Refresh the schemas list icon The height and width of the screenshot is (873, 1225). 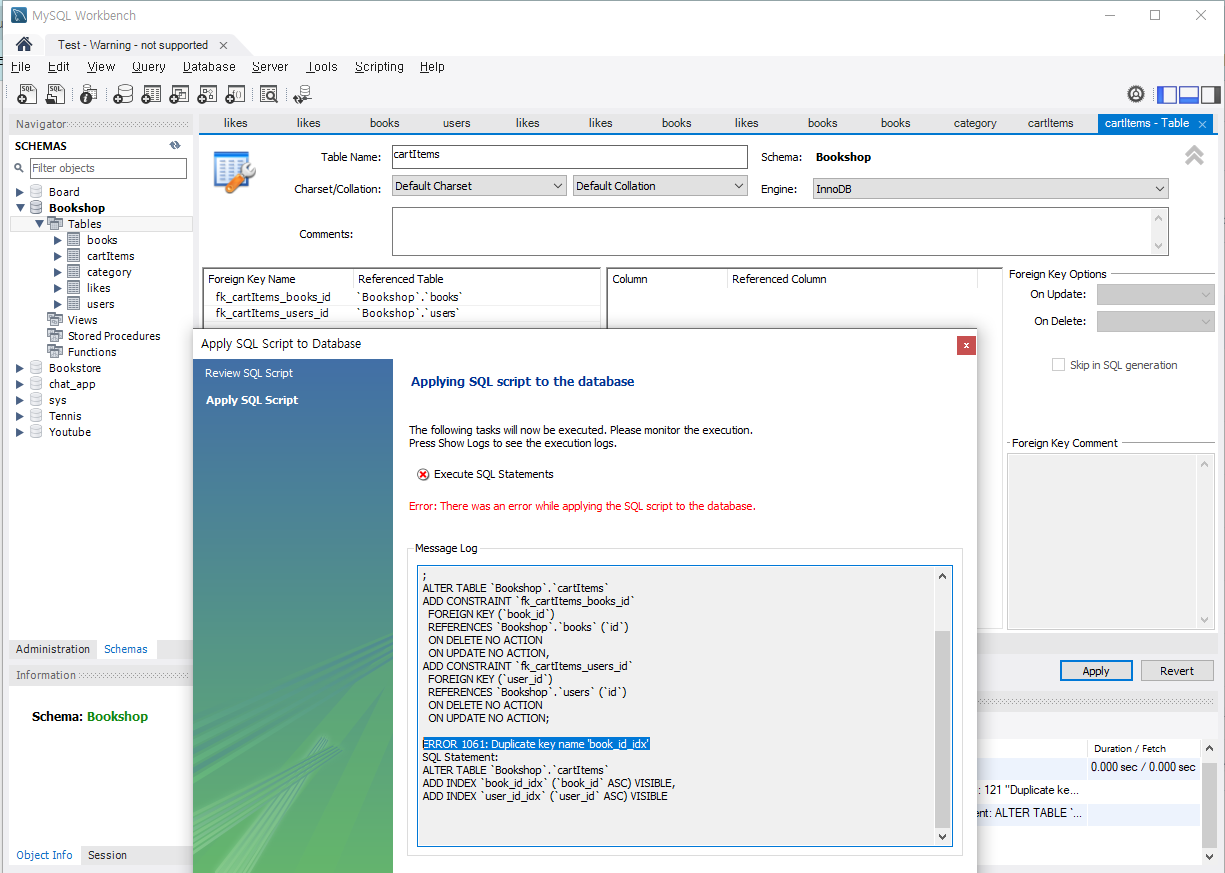(x=175, y=145)
